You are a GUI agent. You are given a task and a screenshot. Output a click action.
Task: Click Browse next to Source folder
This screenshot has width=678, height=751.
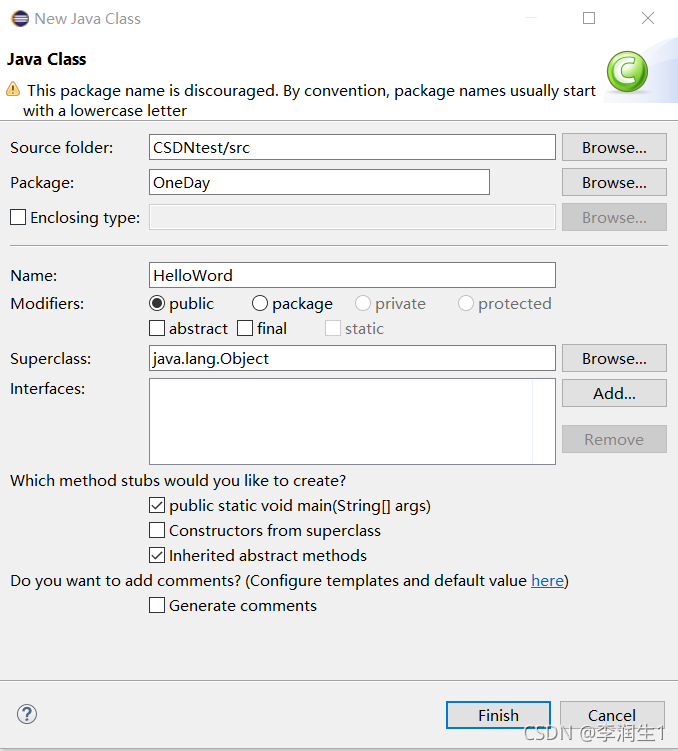(x=614, y=147)
